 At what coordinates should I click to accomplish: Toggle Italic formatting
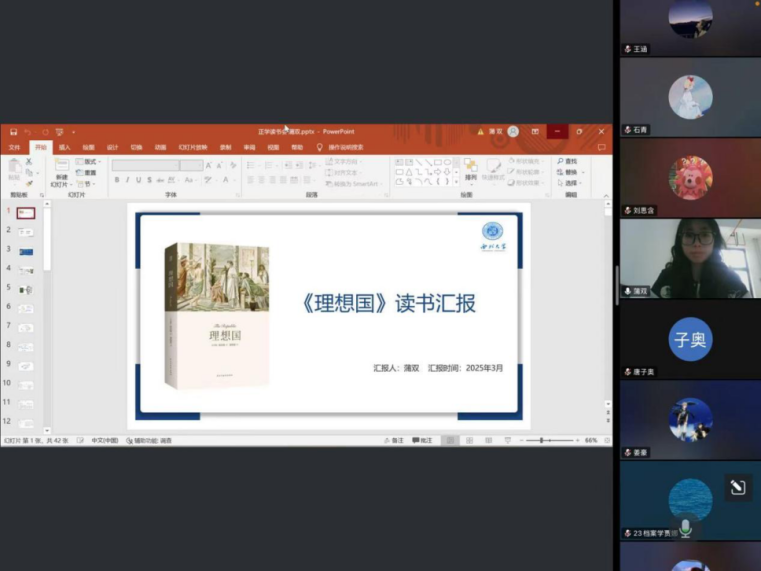[x=127, y=180]
